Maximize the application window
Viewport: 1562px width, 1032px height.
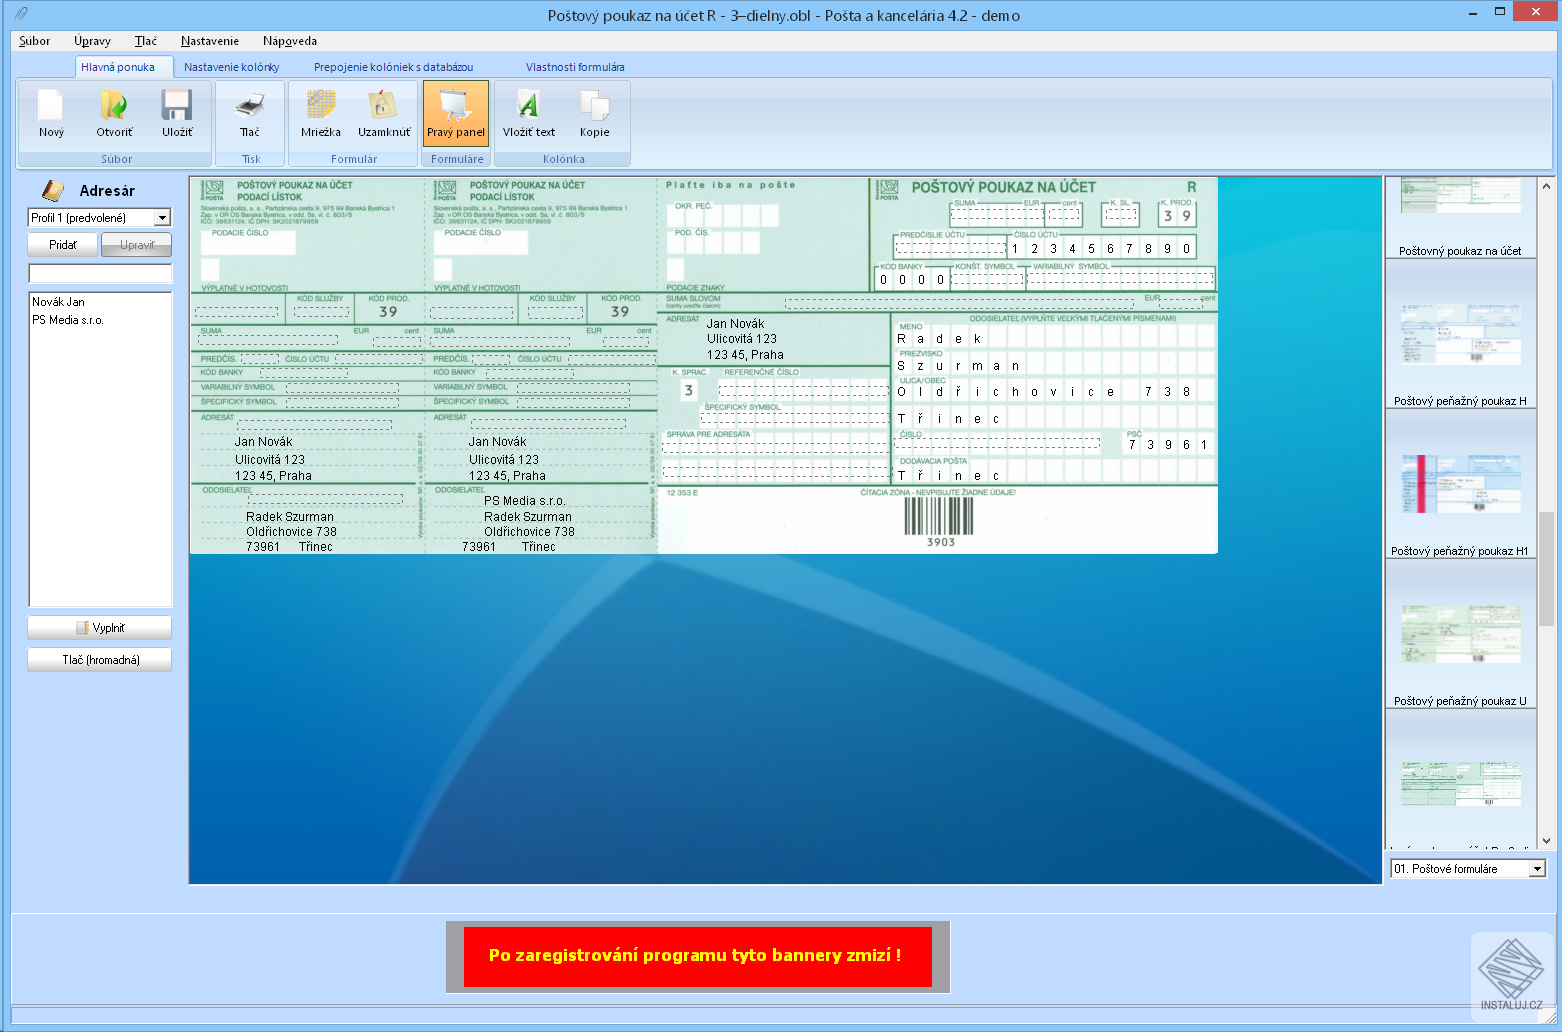click(x=1500, y=13)
